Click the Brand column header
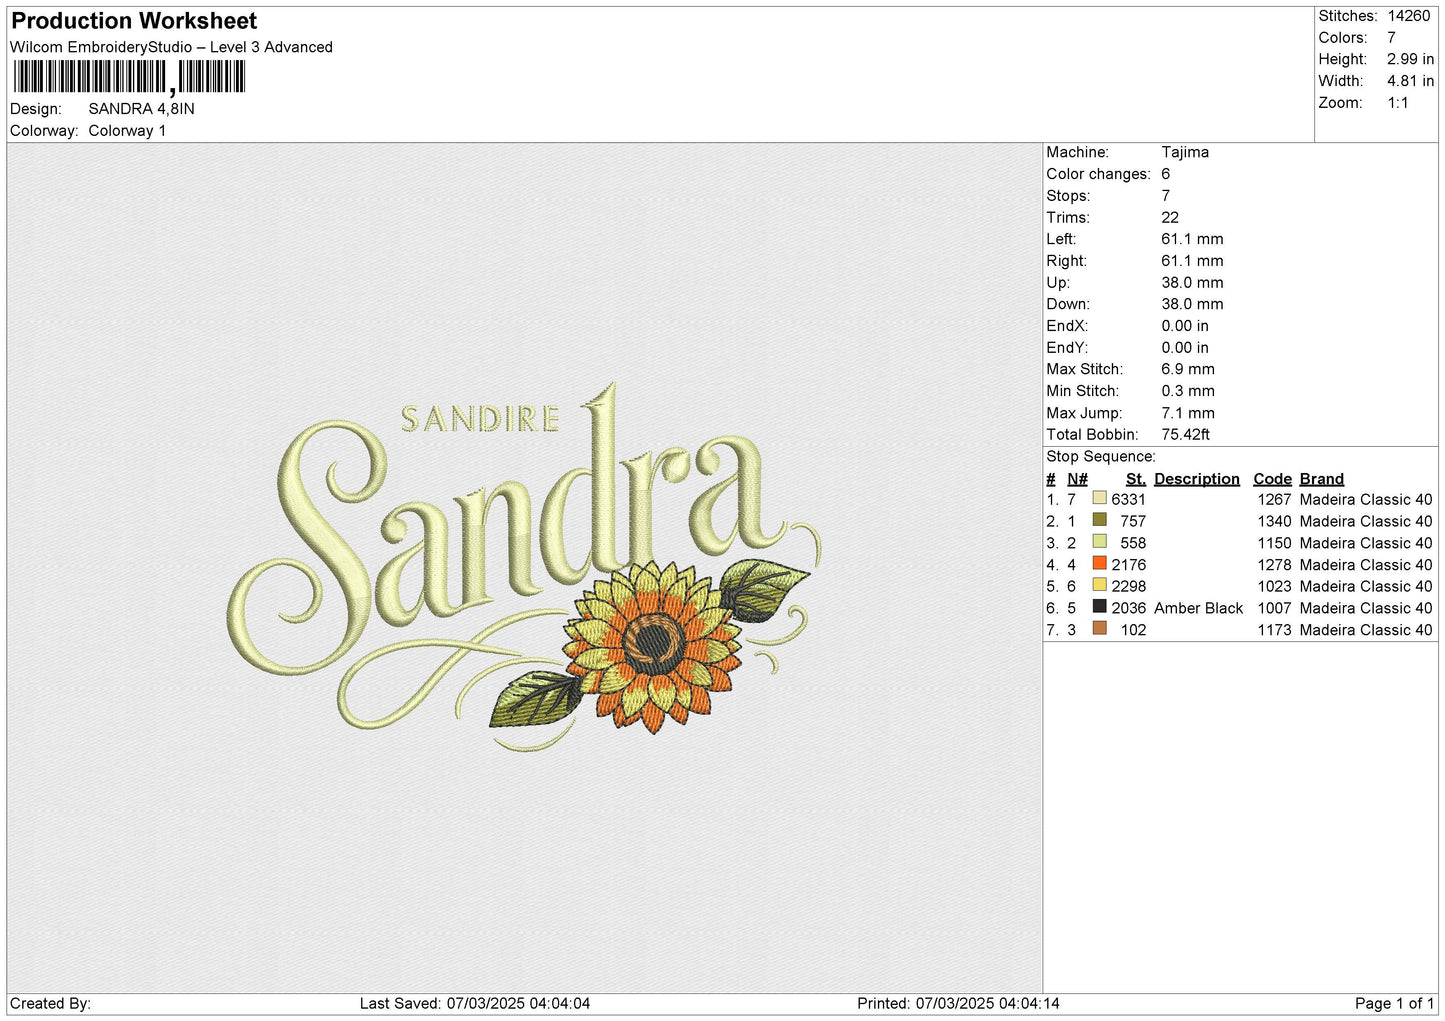 point(1322,479)
